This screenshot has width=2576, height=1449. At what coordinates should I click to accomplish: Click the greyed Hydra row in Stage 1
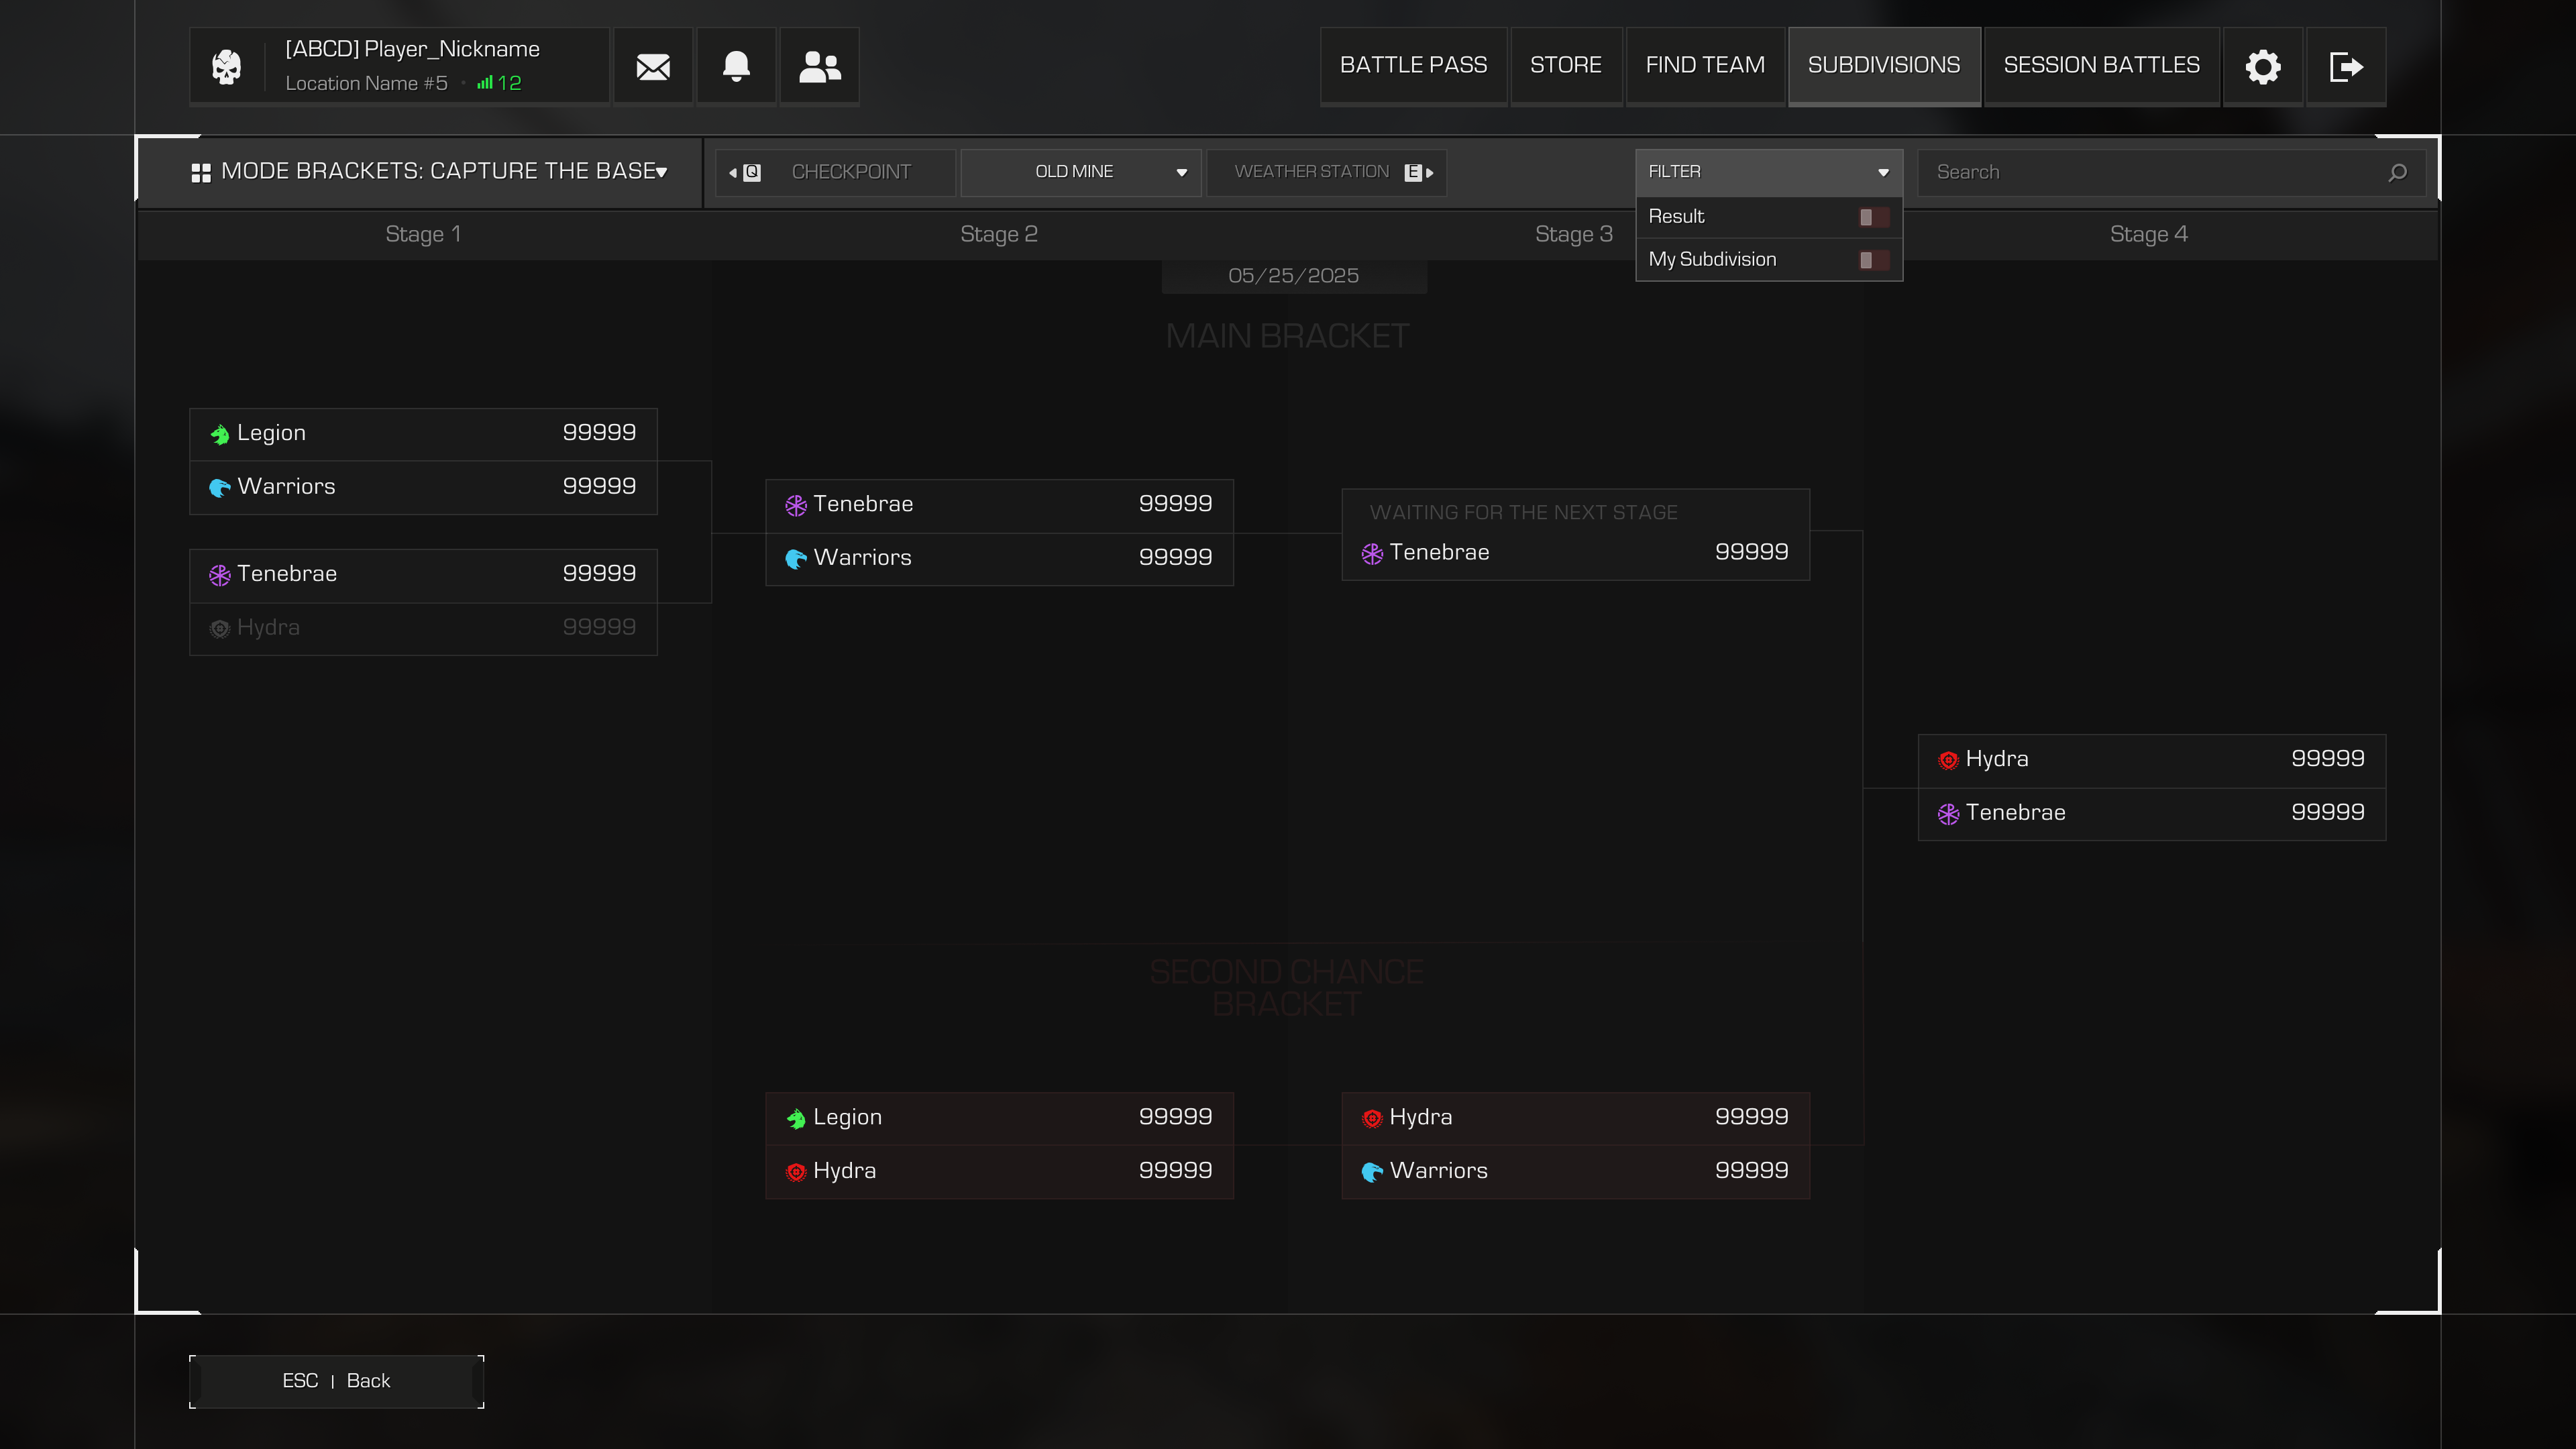tap(423, 628)
